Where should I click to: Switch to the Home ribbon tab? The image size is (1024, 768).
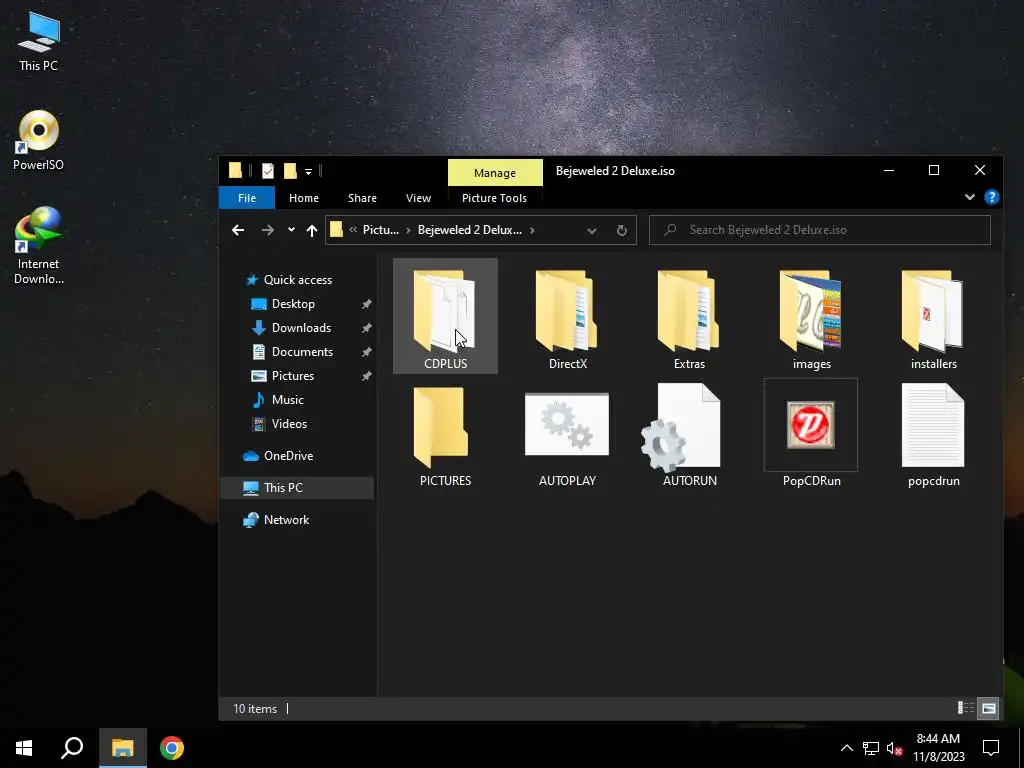304,198
